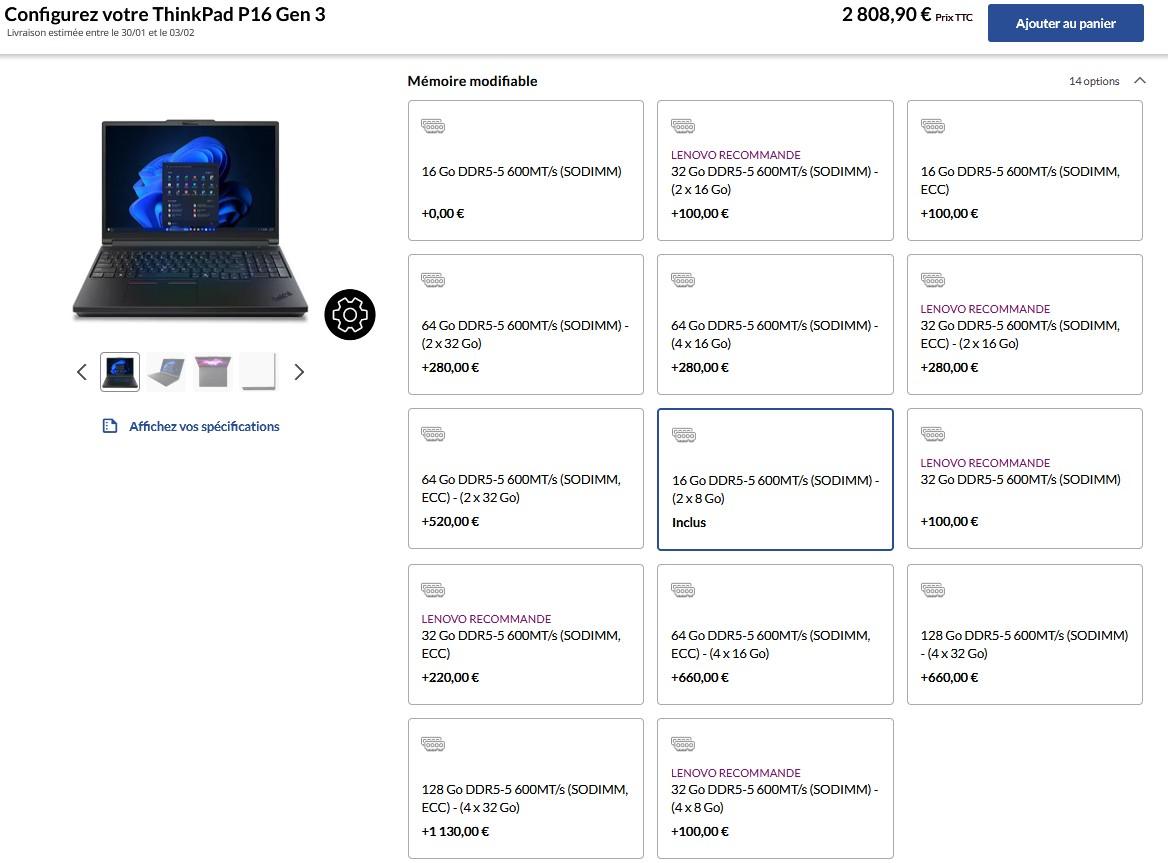Click the RAM icon on the 64 Go (2 x 32 Go) card
Image resolution: width=1168 pixels, height=863 pixels.
point(433,280)
